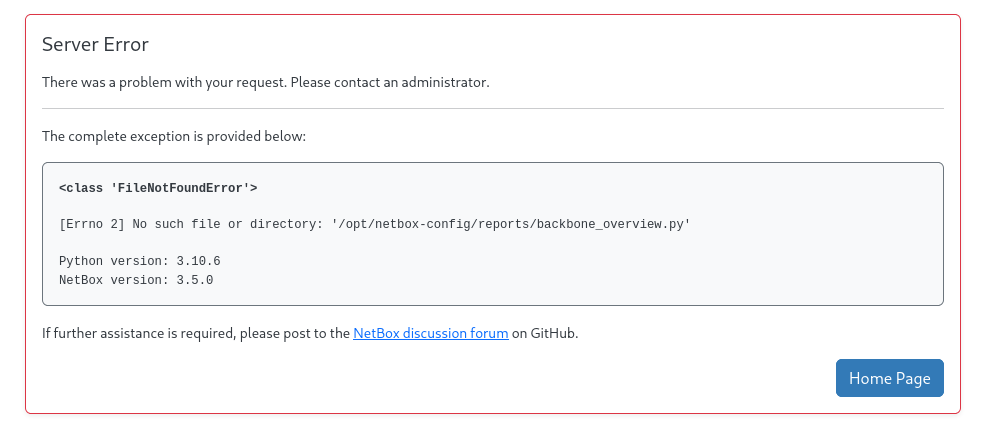Click 'The complete exception is provided below' text

pyautogui.click(x=174, y=137)
